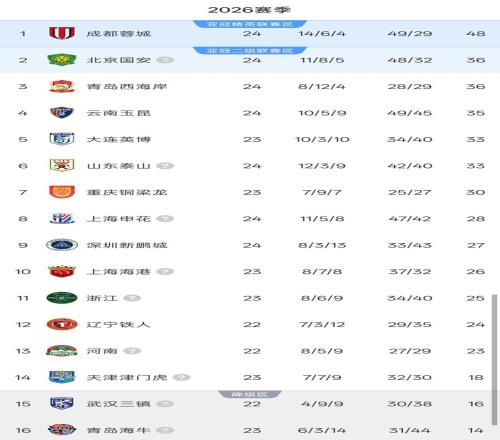Click the 成都蓉城 team crest
The width and height of the screenshot is (500, 440).
coord(62,33)
